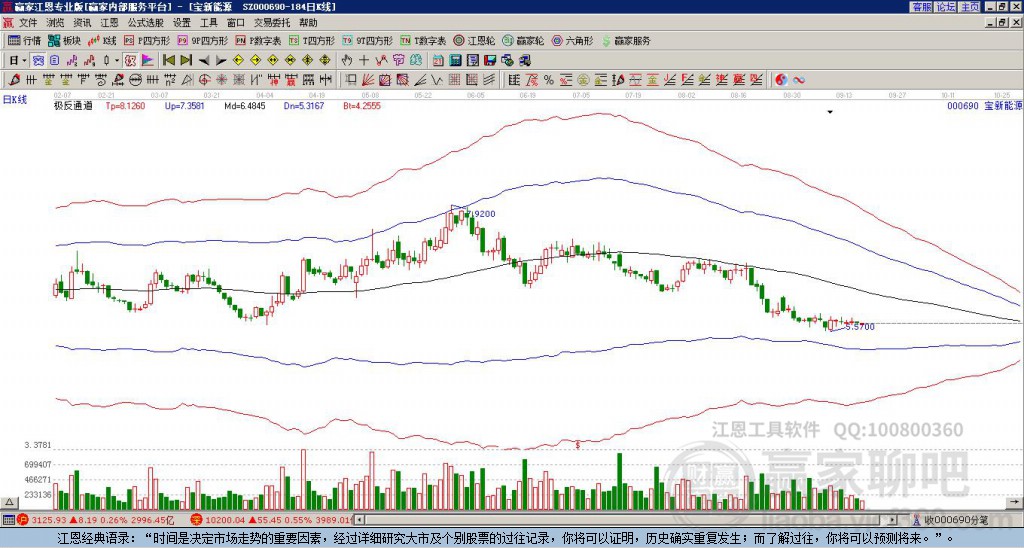Click the 日K线 label

(x=15, y=99)
